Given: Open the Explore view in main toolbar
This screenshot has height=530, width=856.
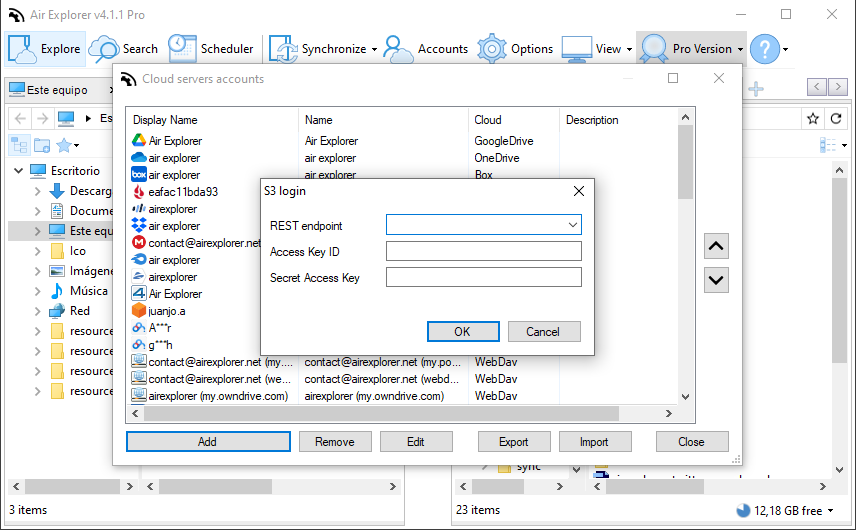Looking at the screenshot, I should coord(45,49).
